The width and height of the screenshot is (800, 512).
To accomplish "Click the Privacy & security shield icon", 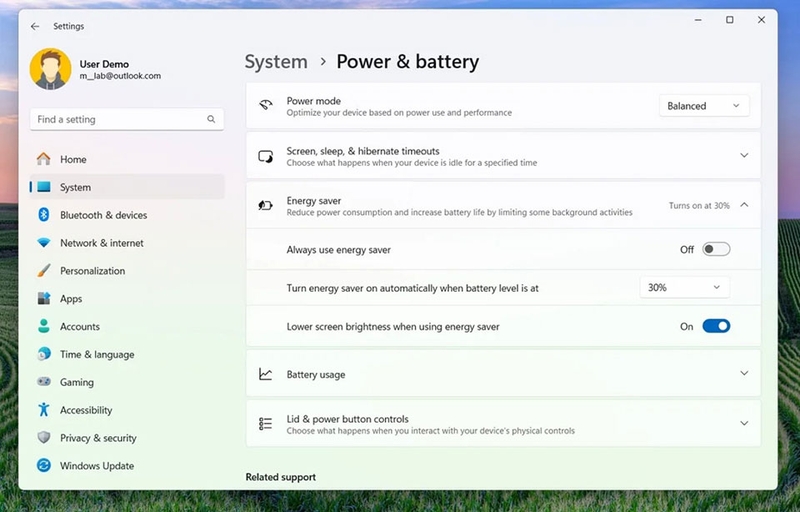I will point(44,438).
